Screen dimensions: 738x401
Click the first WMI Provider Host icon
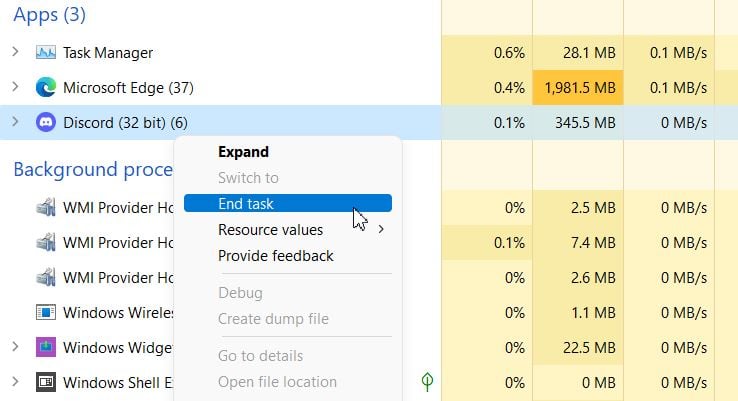click(46, 207)
